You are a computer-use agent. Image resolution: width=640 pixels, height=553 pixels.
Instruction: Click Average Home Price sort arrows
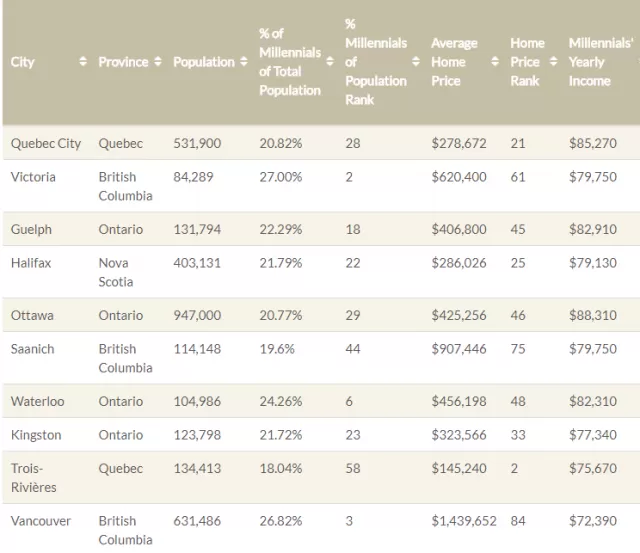pyautogui.click(x=495, y=62)
